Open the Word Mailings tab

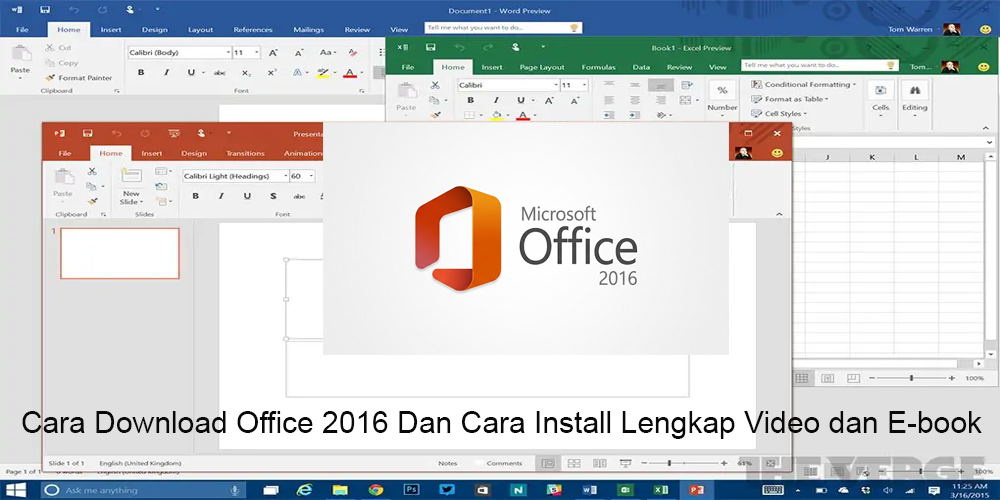click(309, 29)
